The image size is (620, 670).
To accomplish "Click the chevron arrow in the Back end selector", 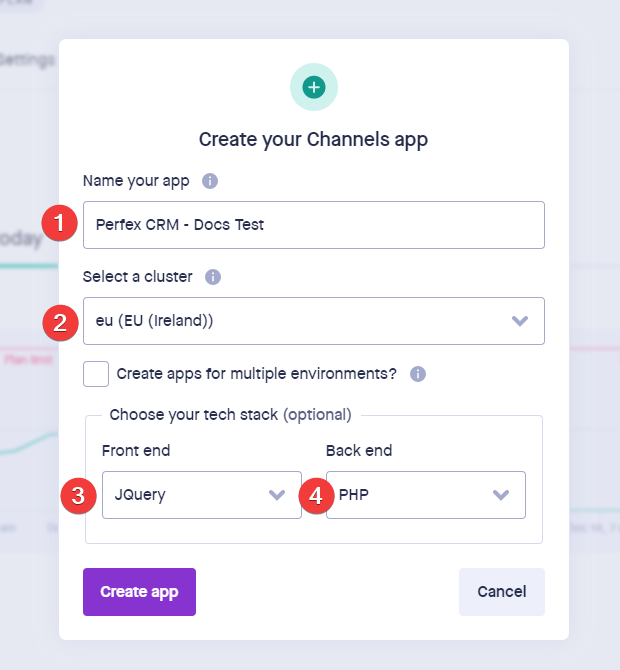I will pyautogui.click(x=501, y=495).
